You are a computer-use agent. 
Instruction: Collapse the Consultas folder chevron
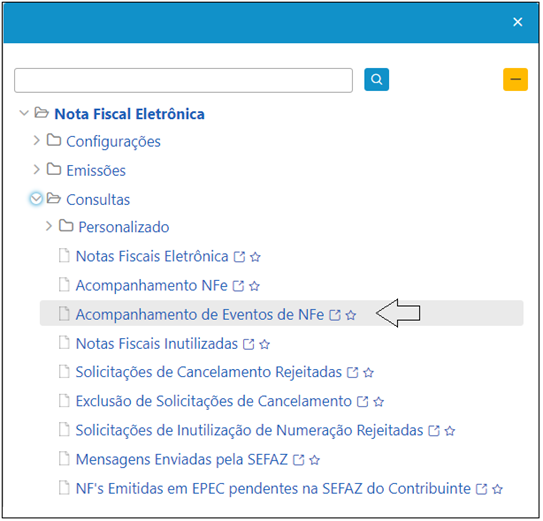36,199
